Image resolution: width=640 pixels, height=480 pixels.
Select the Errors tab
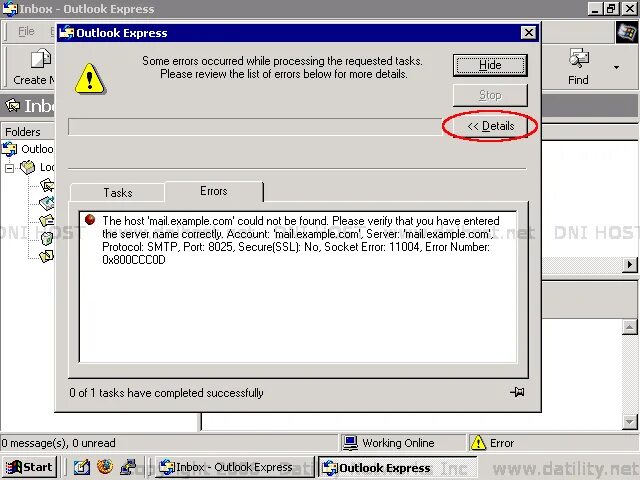click(x=214, y=191)
